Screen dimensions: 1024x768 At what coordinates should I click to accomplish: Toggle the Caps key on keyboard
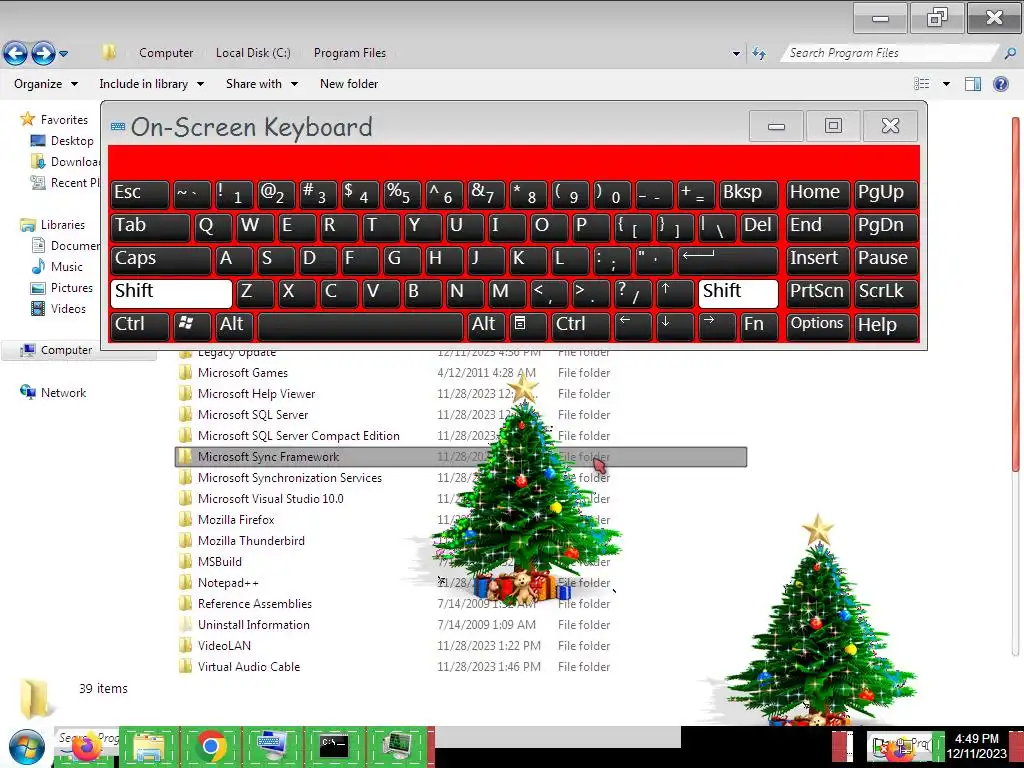click(161, 259)
